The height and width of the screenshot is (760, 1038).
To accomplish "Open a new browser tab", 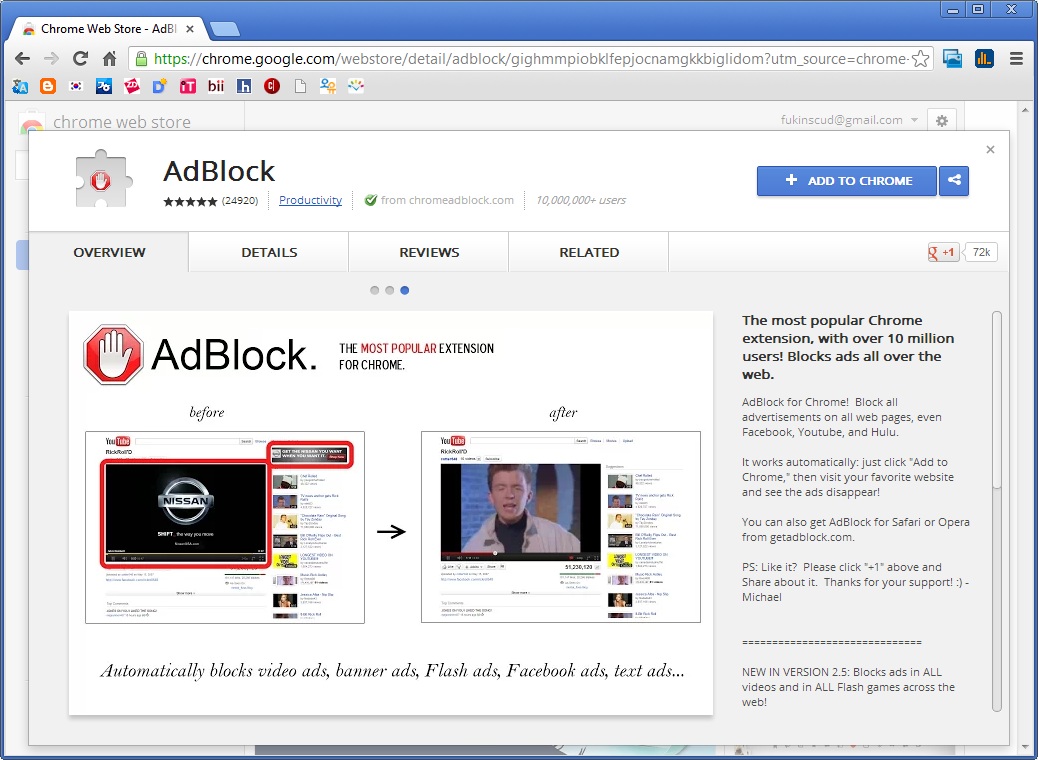I will (x=225, y=30).
